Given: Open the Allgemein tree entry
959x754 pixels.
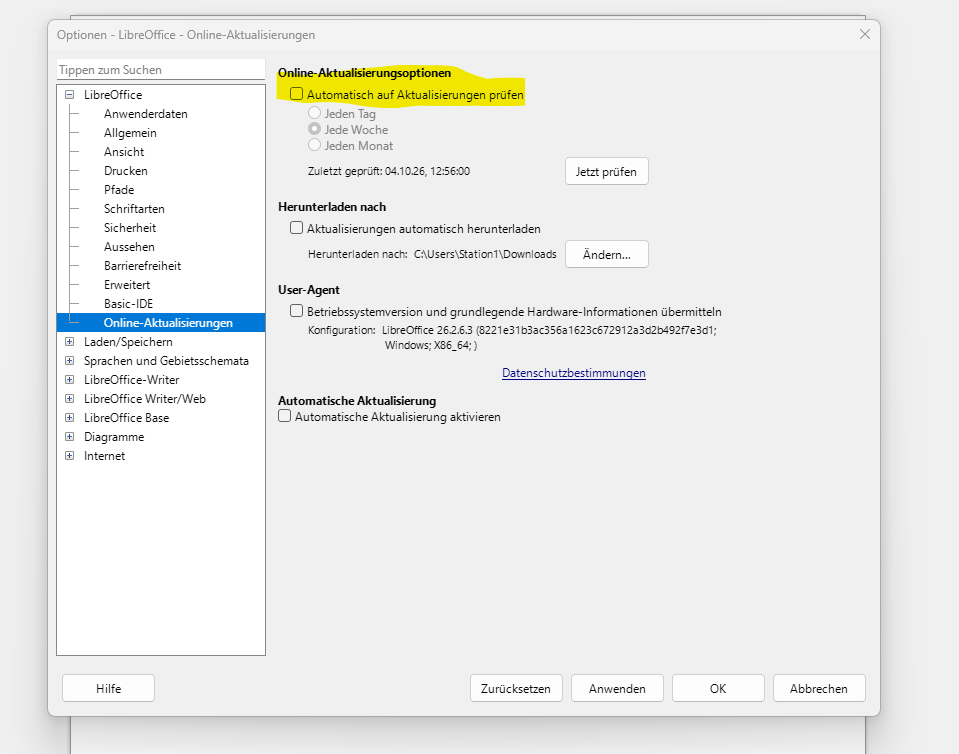Looking at the screenshot, I should [x=130, y=133].
